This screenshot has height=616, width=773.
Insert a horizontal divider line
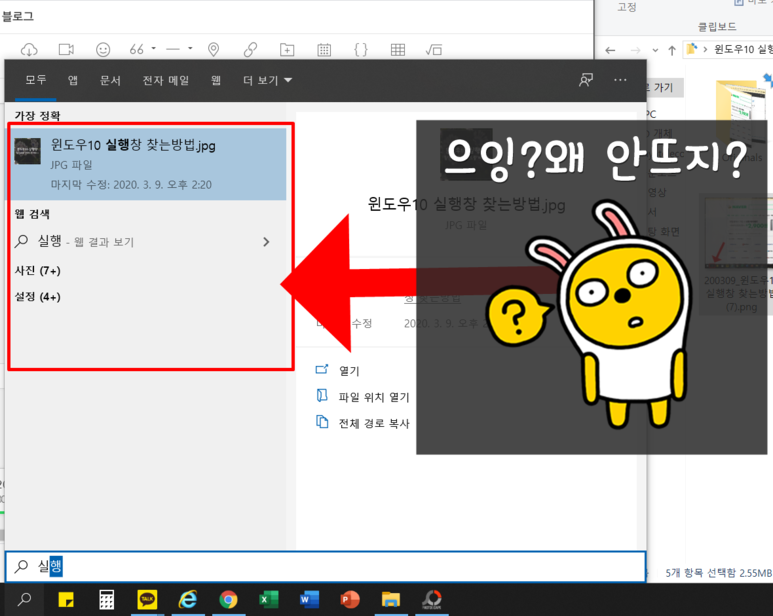pyautogui.click(x=173, y=49)
